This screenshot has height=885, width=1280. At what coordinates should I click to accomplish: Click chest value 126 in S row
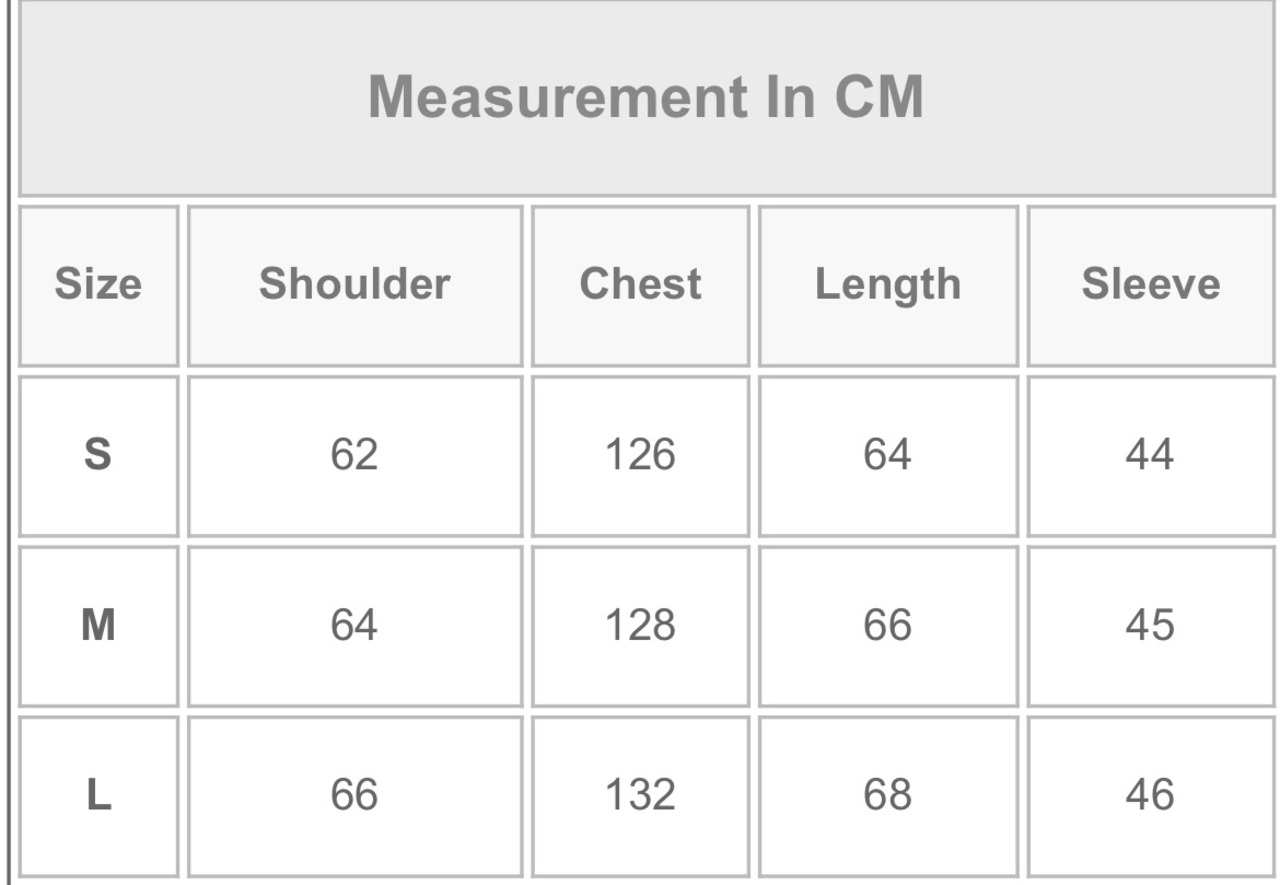(x=640, y=455)
